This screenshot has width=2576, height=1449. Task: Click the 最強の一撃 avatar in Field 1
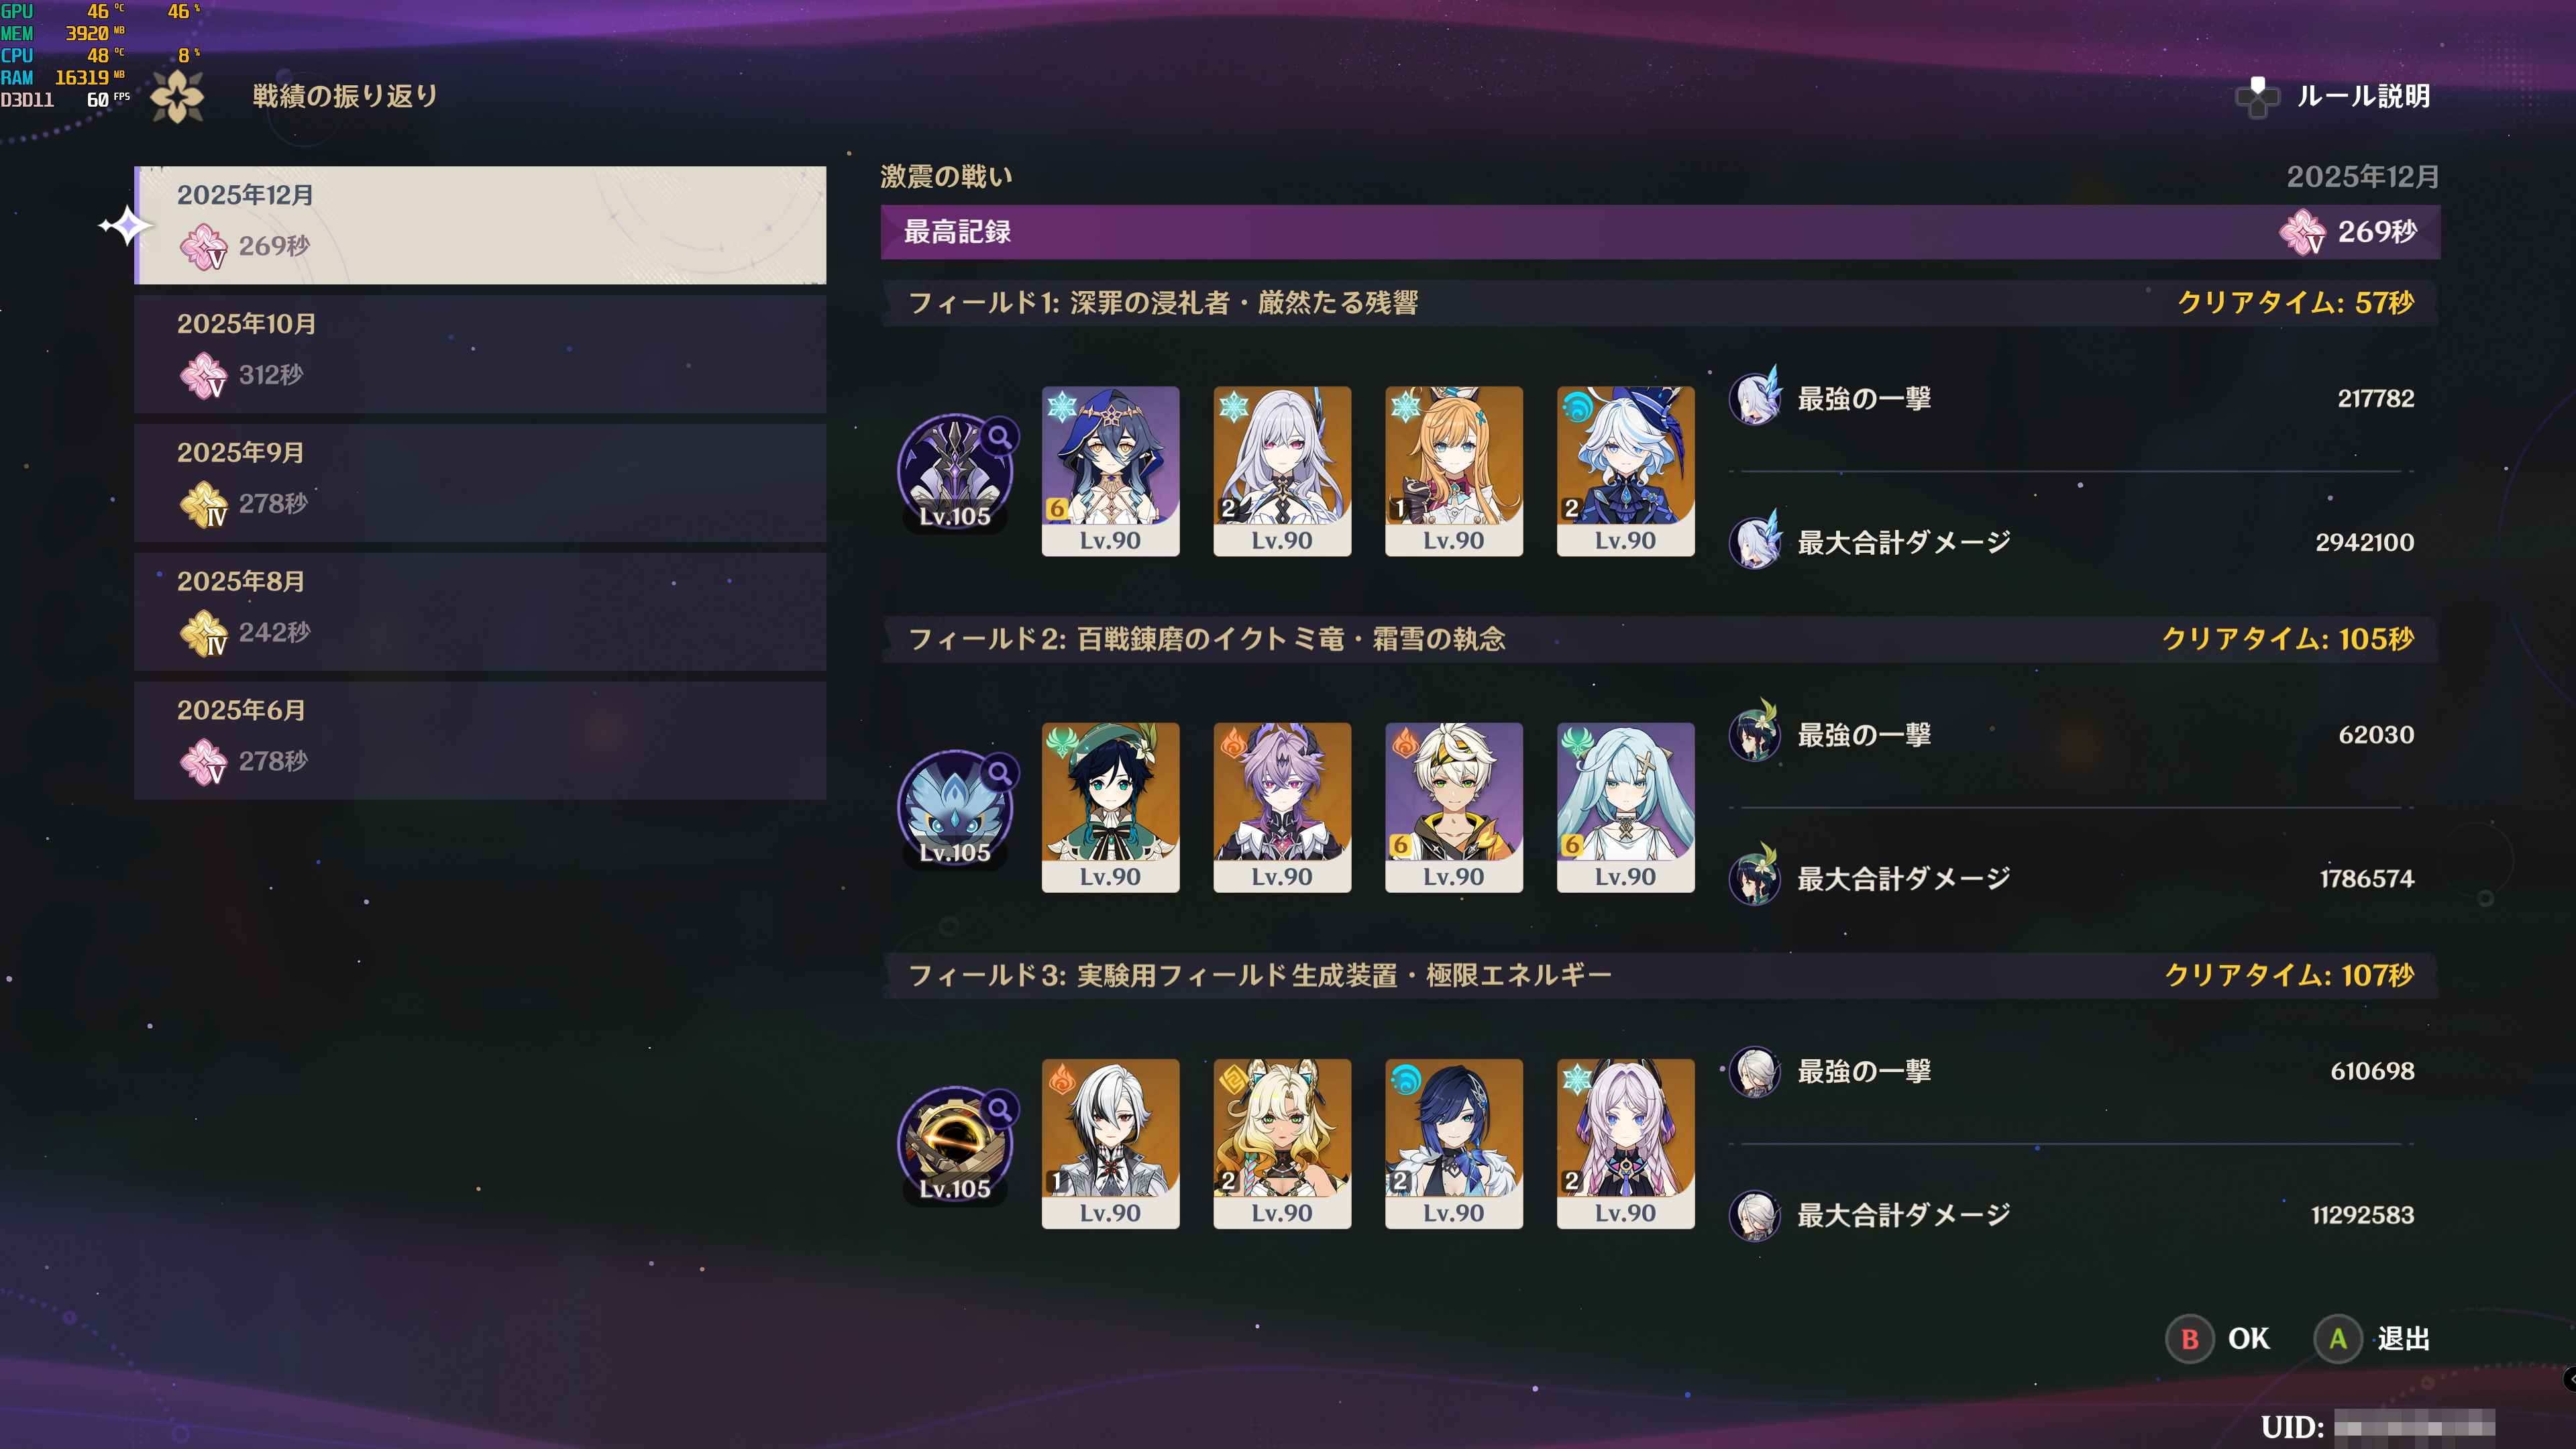(x=1756, y=397)
